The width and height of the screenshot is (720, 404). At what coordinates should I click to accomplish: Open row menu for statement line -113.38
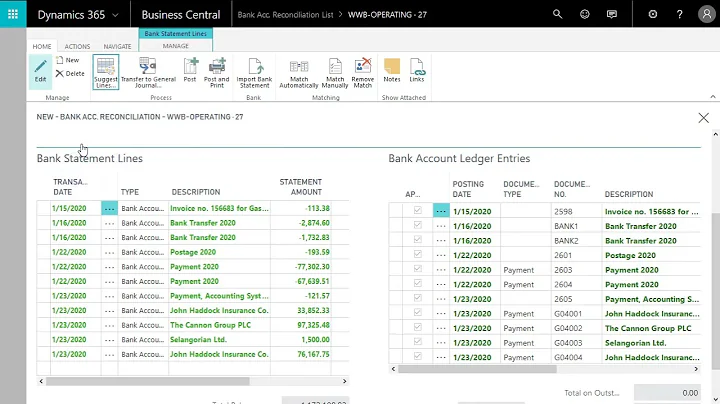pos(109,208)
